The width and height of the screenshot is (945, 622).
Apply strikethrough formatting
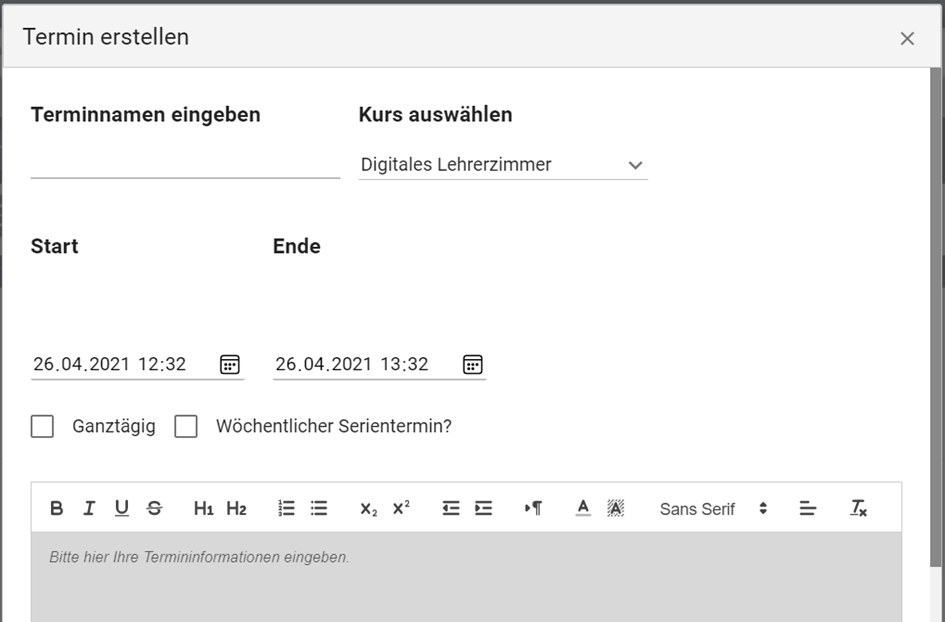pos(154,509)
